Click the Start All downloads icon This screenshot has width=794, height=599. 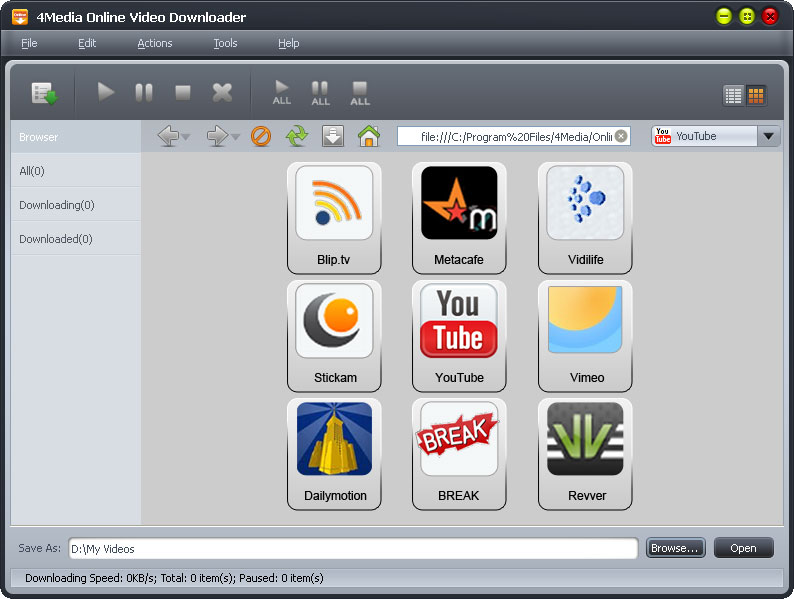pyautogui.click(x=282, y=93)
